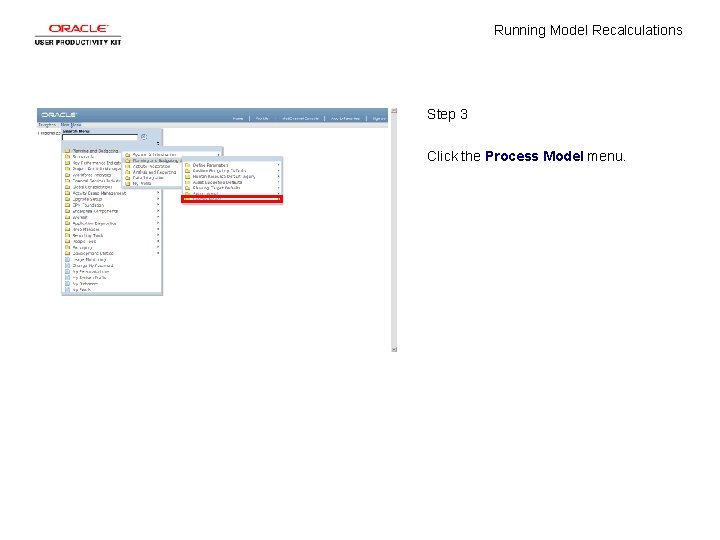Click the Search Menu input box

coord(100,137)
